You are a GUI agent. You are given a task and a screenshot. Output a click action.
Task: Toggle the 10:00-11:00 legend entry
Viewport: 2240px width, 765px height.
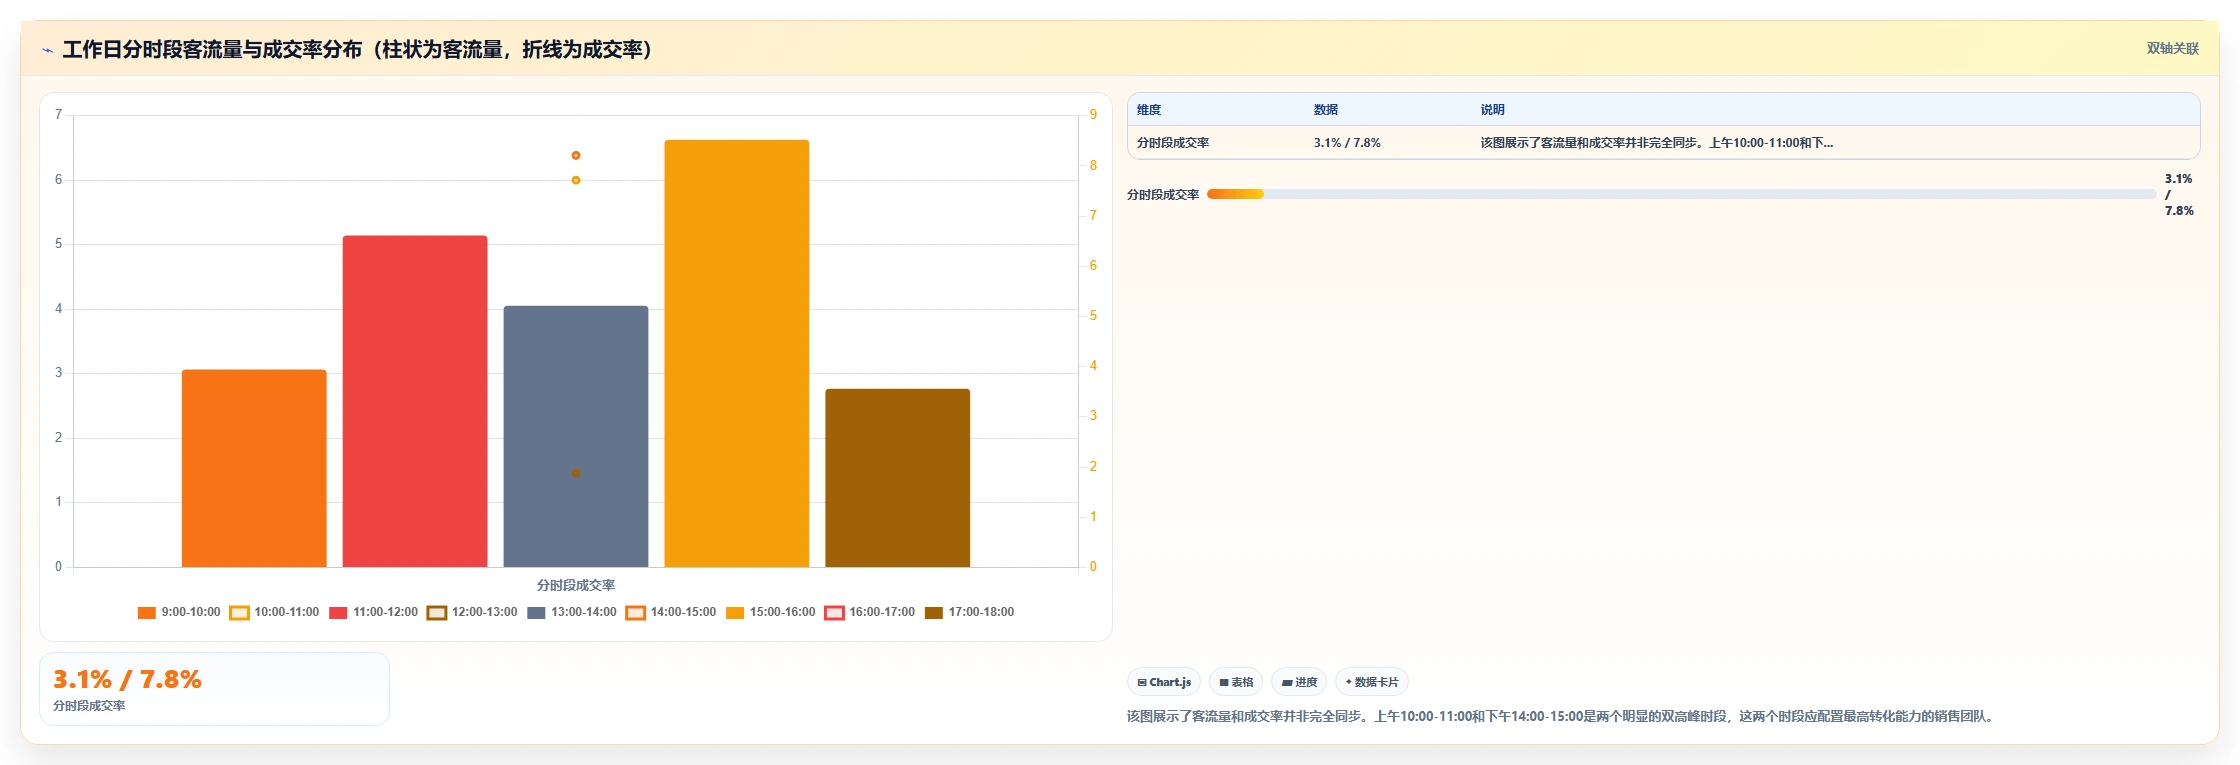pyautogui.click(x=274, y=613)
